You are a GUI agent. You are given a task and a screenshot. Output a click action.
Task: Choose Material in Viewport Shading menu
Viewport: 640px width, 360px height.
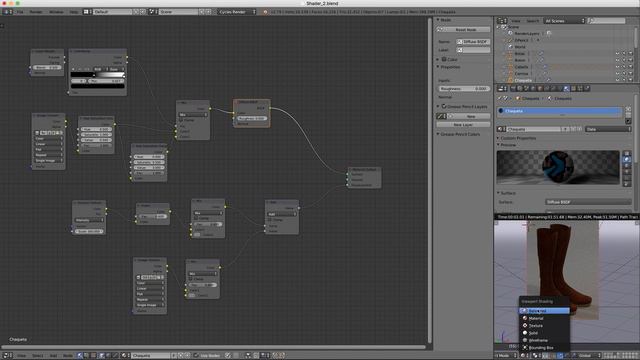[x=544, y=318]
